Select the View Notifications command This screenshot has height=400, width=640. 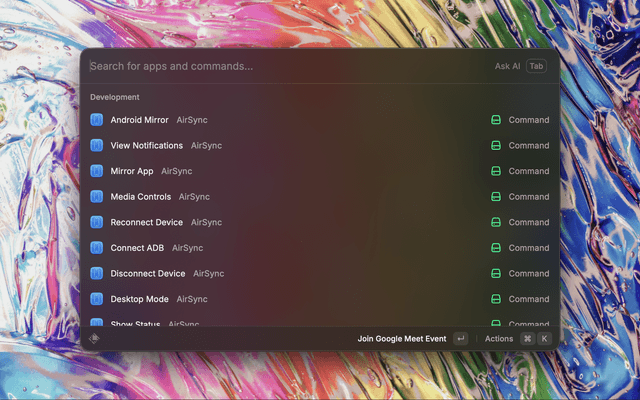(147, 145)
